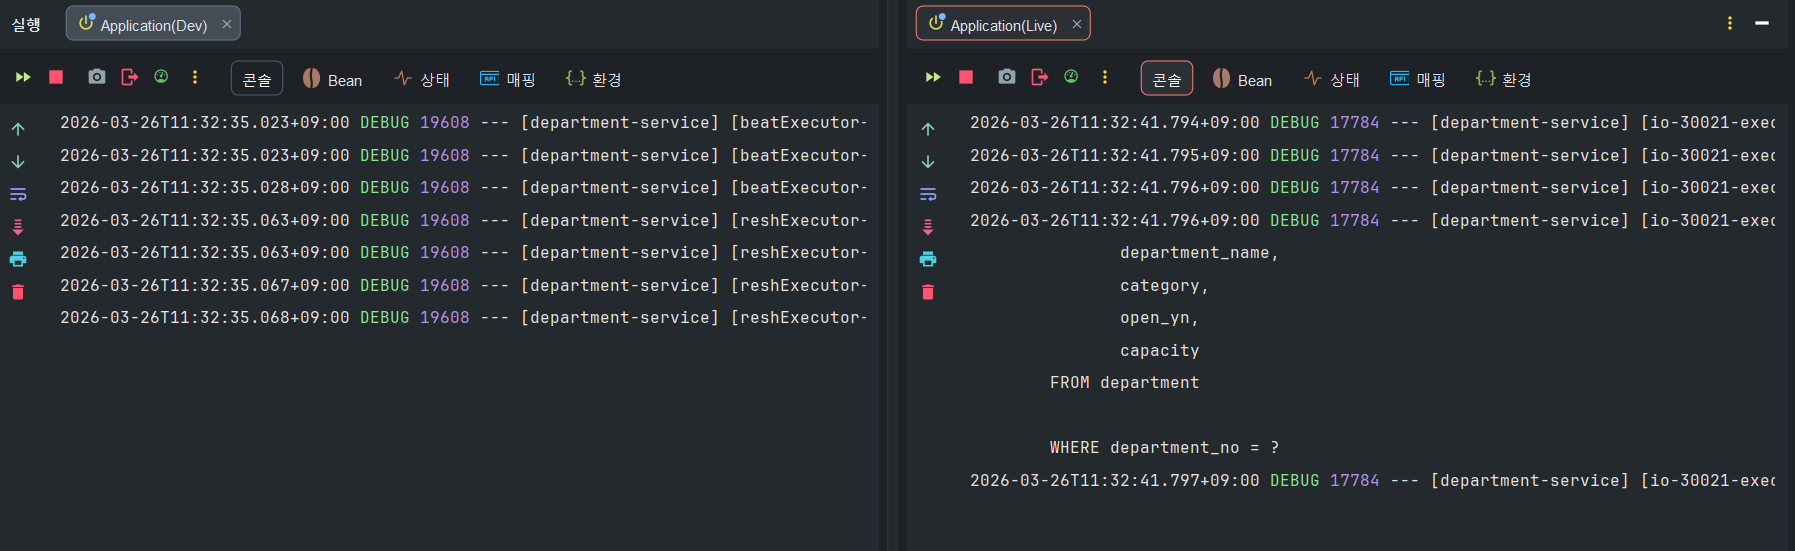Viewport: 1795px width, 551px height.
Task: Click the exit icon in Live toolbar
Action: (x=1040, y=77)
